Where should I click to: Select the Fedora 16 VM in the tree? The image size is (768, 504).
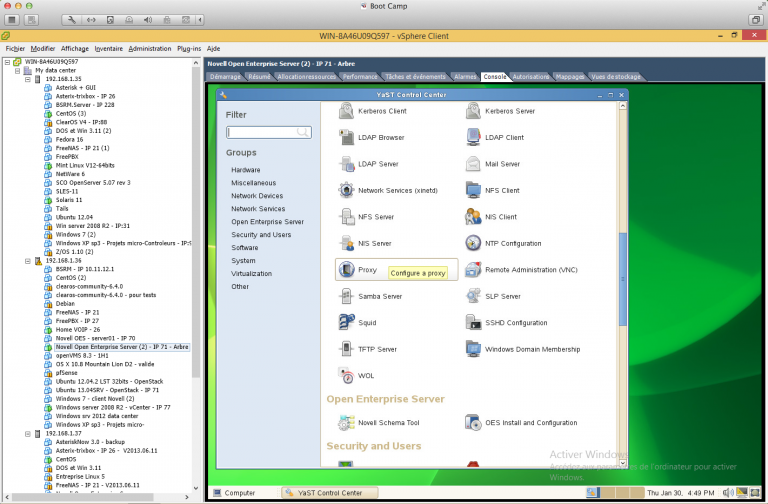tap(69, 140)
